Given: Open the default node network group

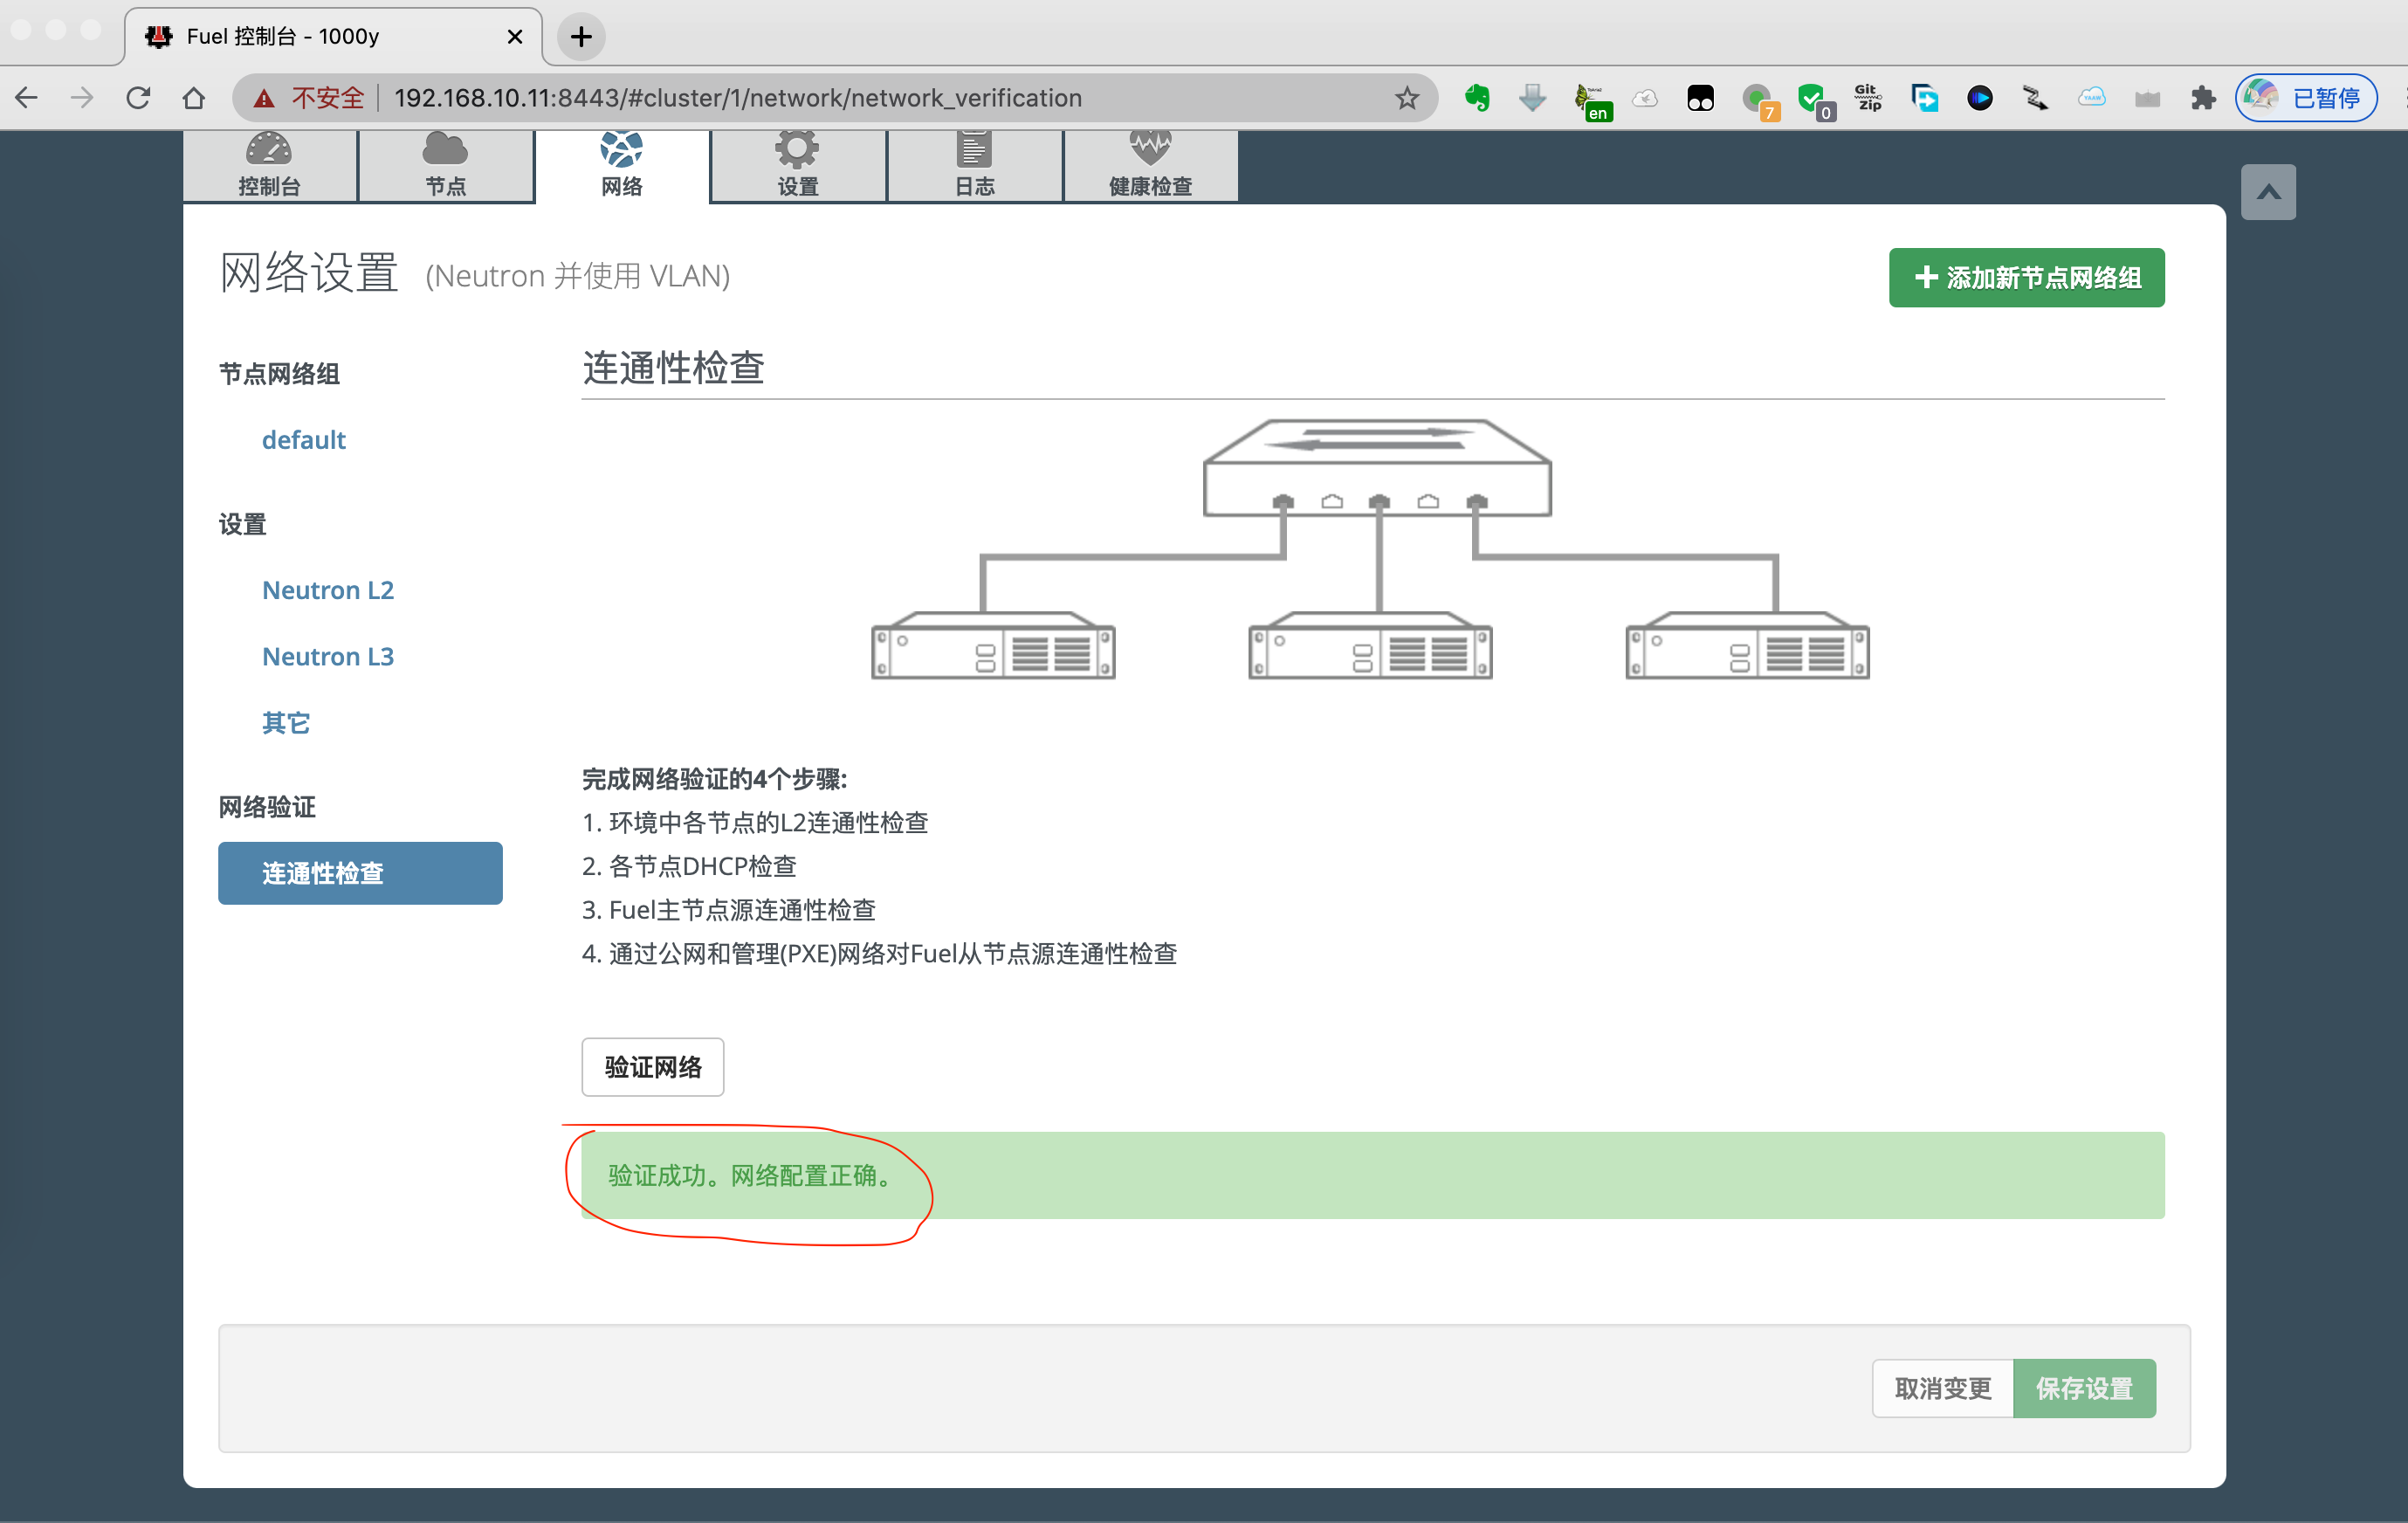Looking at the screenshot, I should click(303, 440).
